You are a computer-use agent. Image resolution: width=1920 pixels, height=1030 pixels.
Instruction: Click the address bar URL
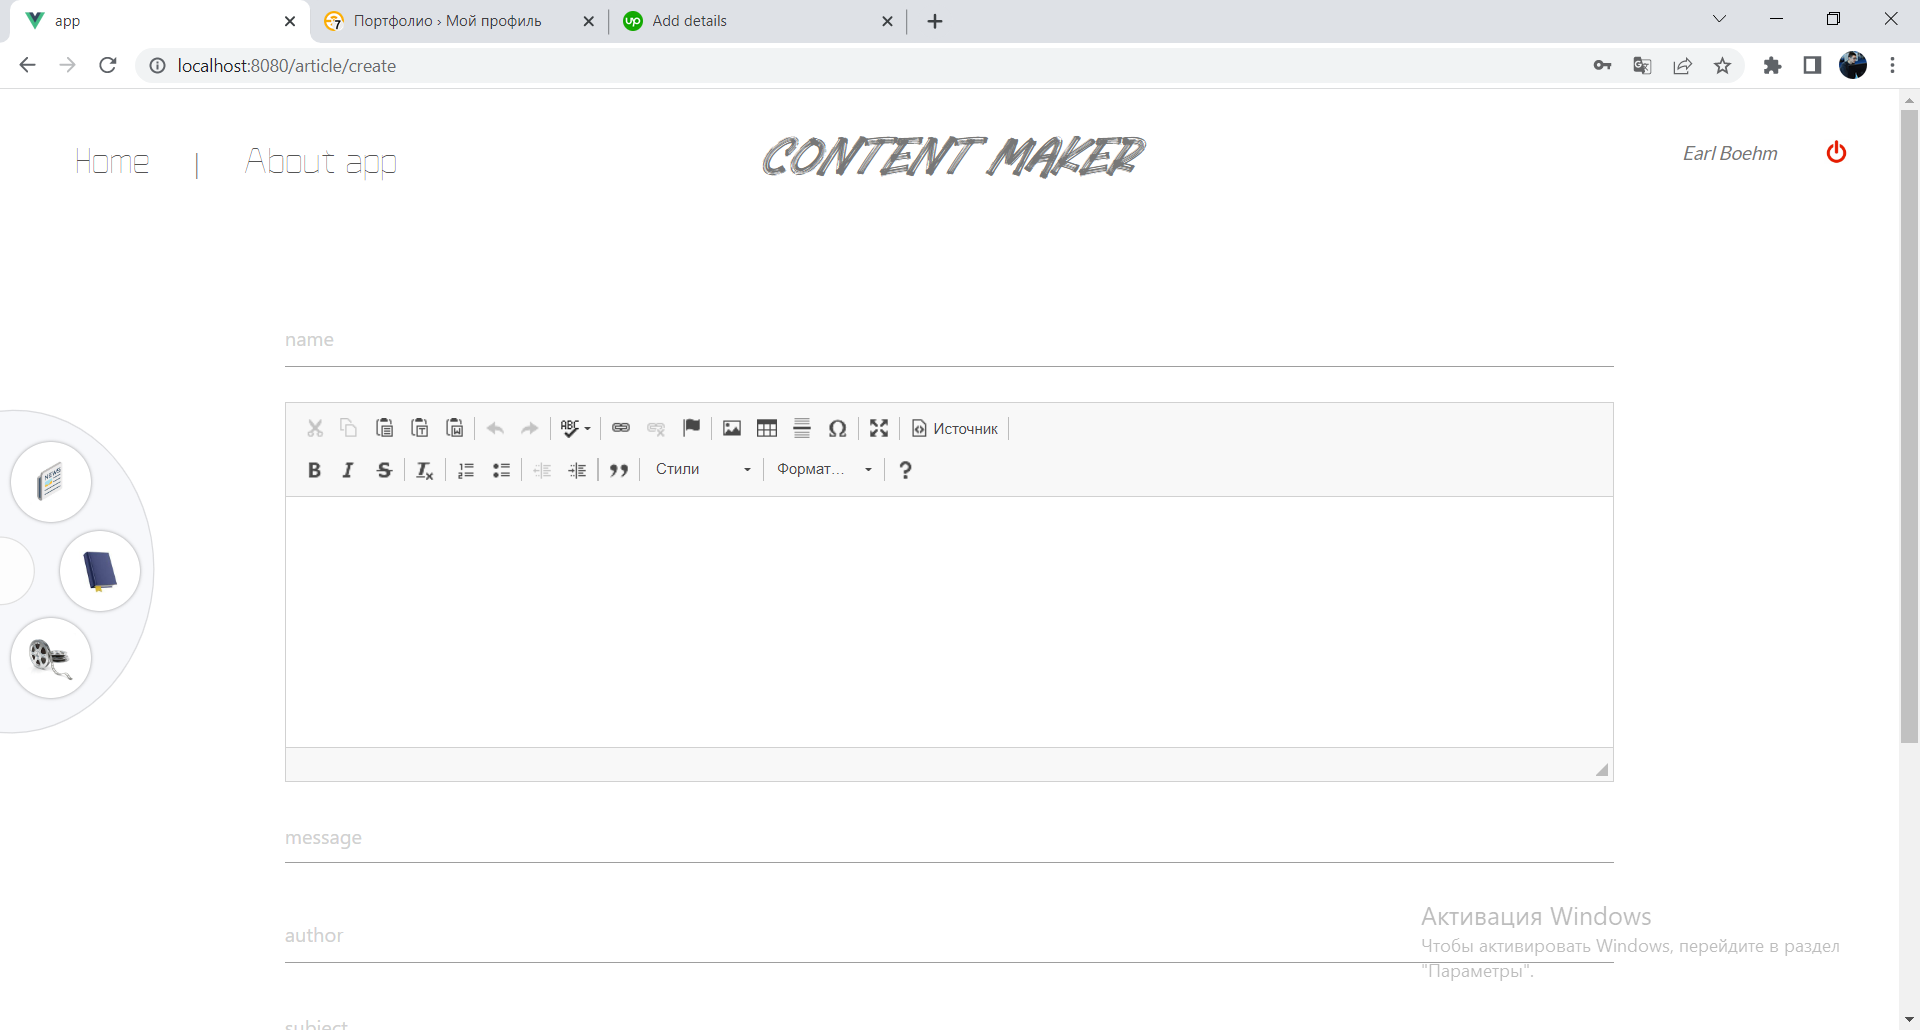point(287,66)
